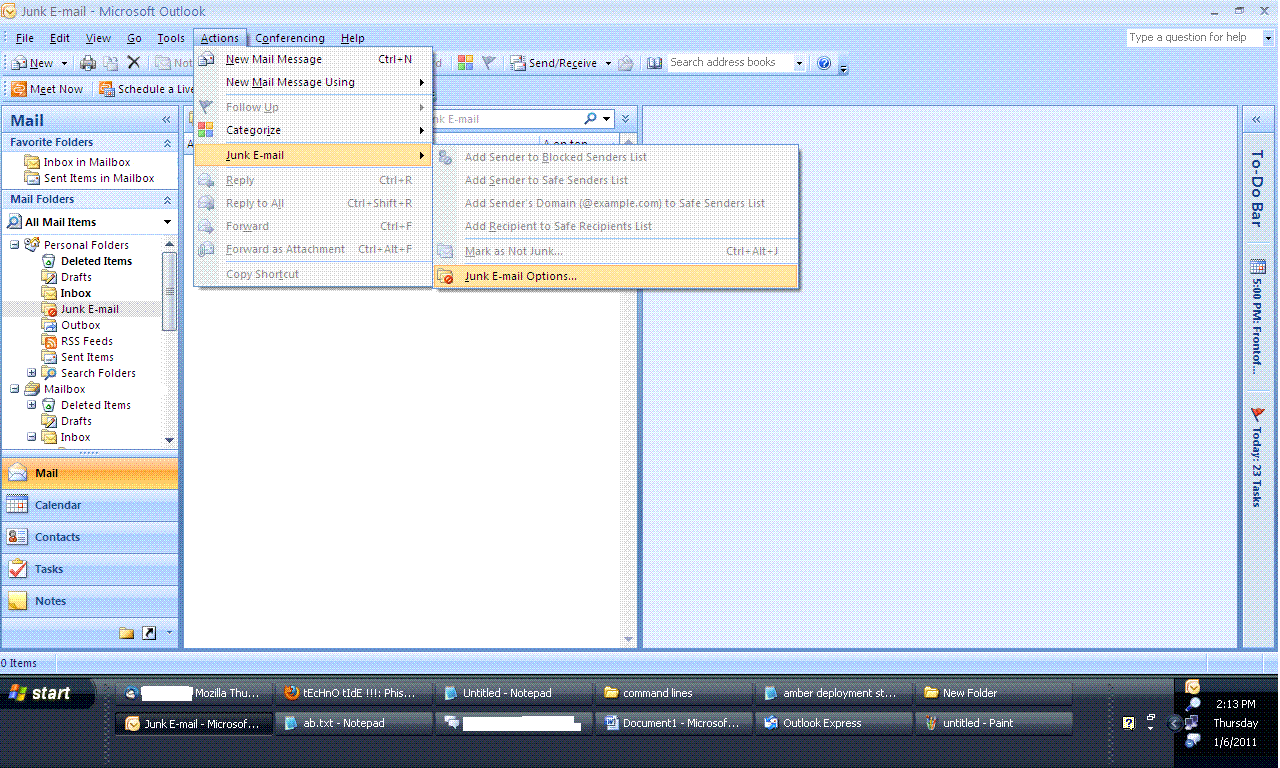
Task: Click the Today: 23 Tasks flag in To-Do Bar
Action: [1257, 414]
